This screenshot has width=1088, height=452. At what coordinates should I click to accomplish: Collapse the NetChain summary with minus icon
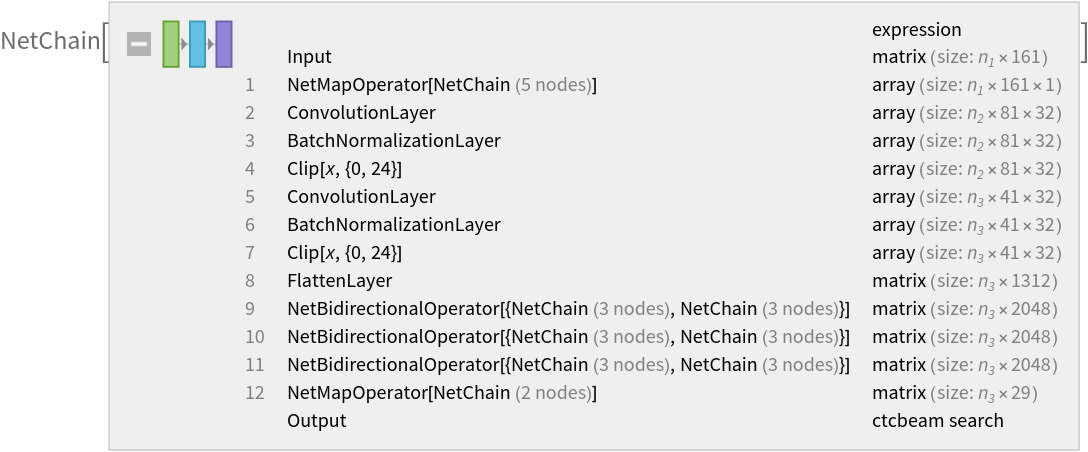(x=139, y=44)
